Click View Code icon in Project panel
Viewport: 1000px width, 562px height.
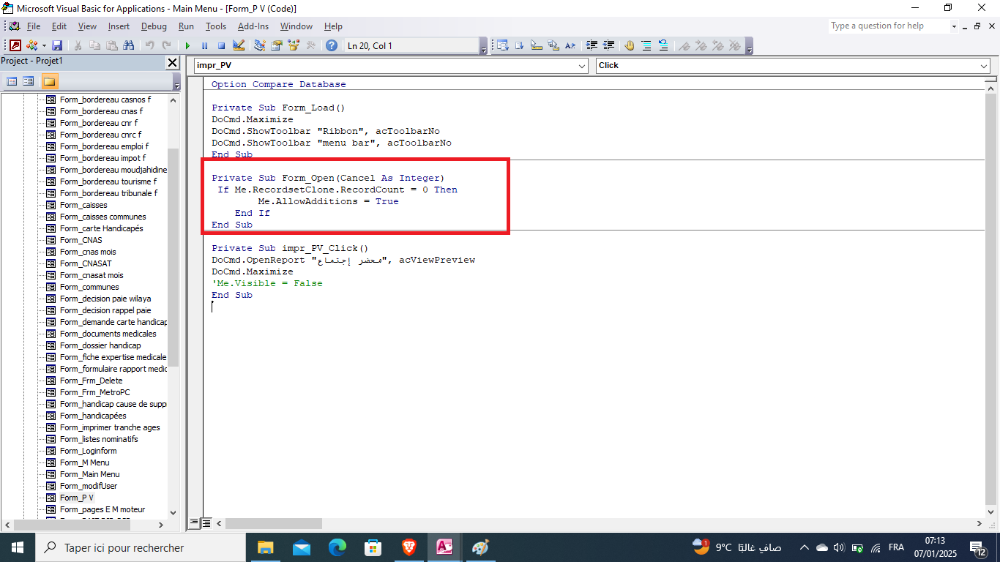pyautogui.click(x=11, y=82)
